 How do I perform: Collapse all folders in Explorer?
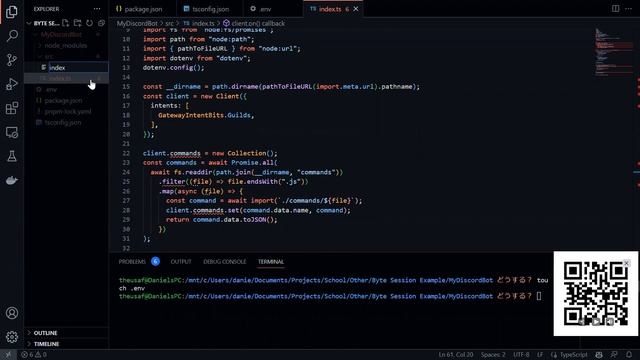[x=101, y=23]
